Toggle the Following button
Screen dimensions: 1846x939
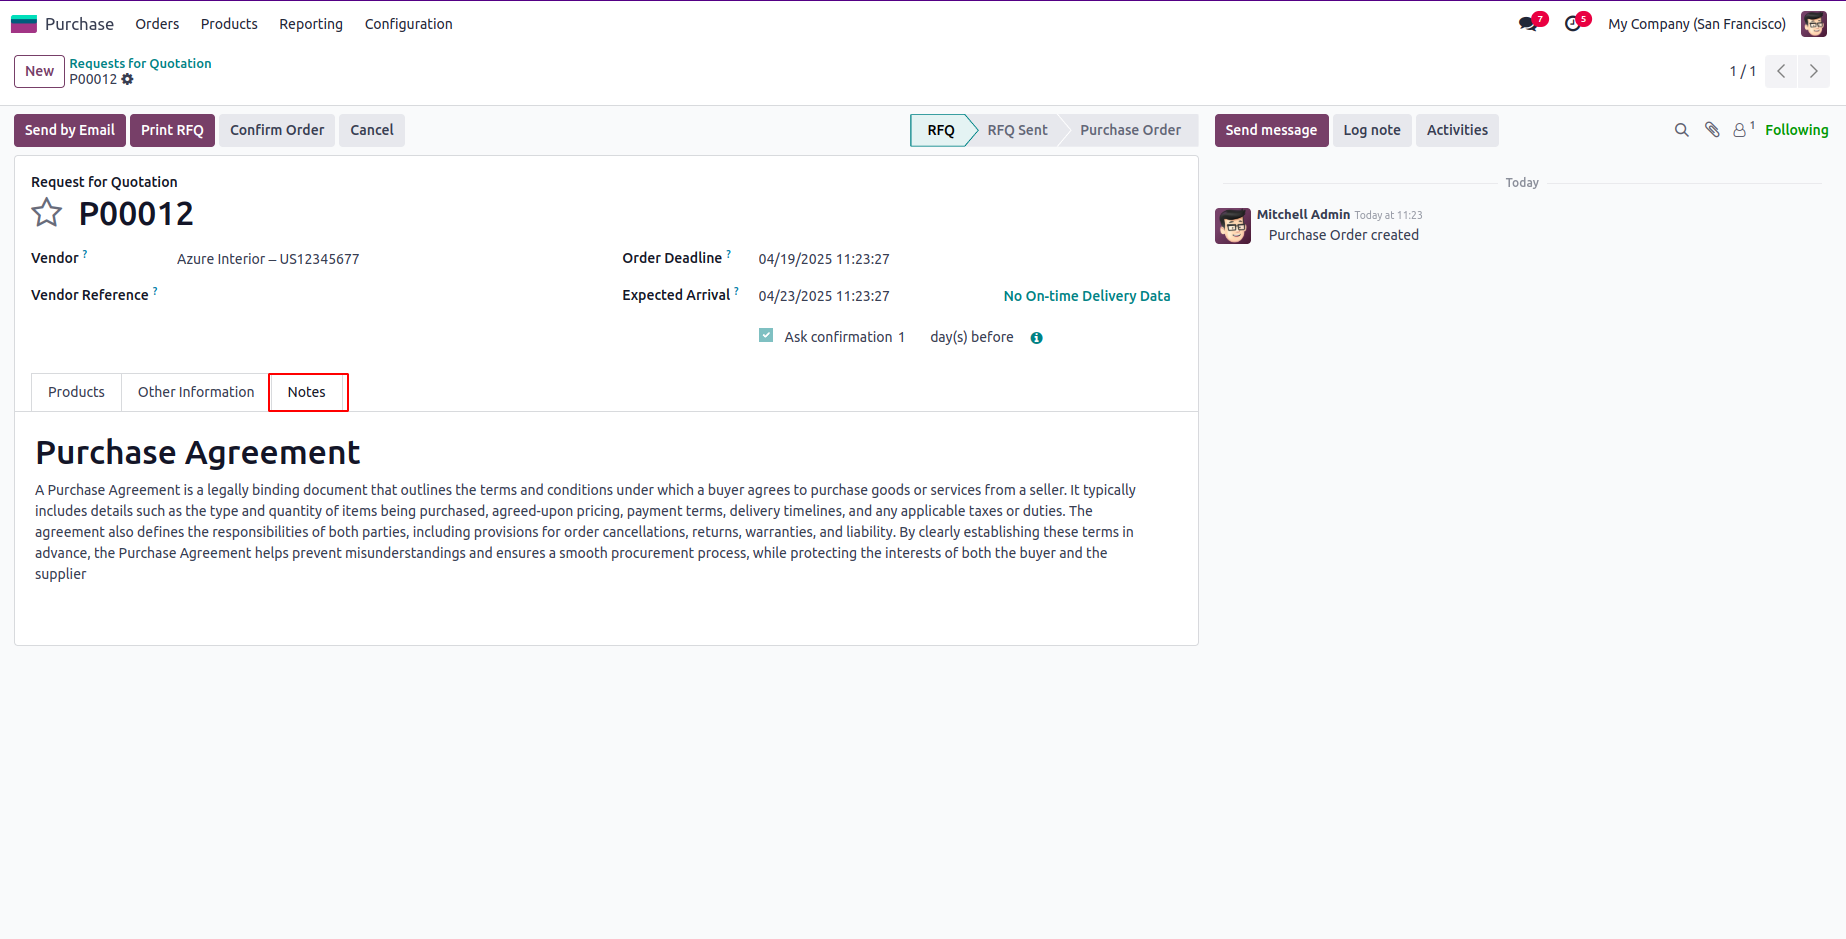point(1796,130)
